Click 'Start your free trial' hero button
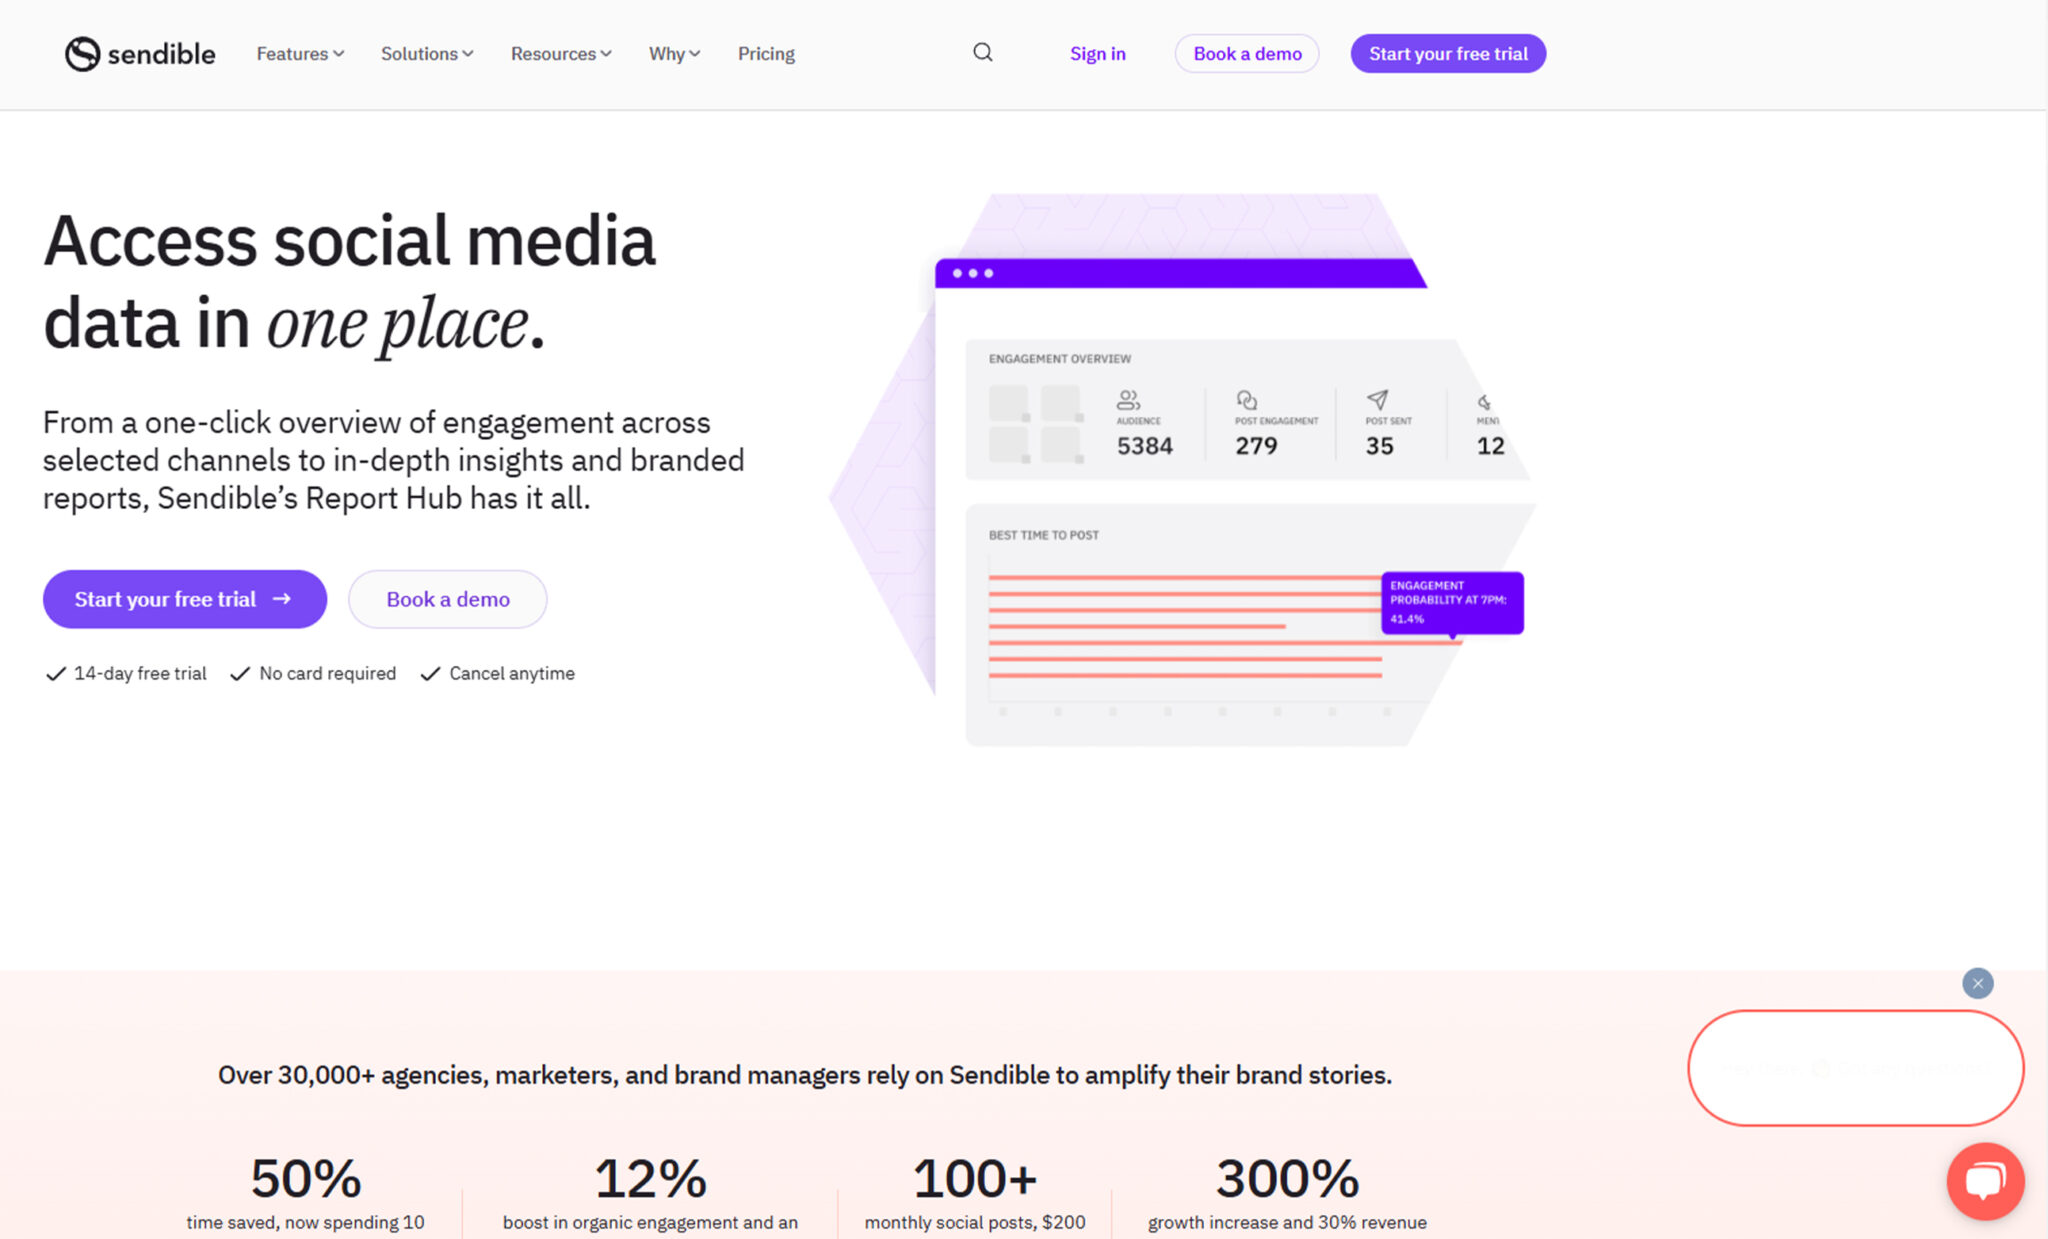This screenshot has width=2048, height=1239. point(184,599)
